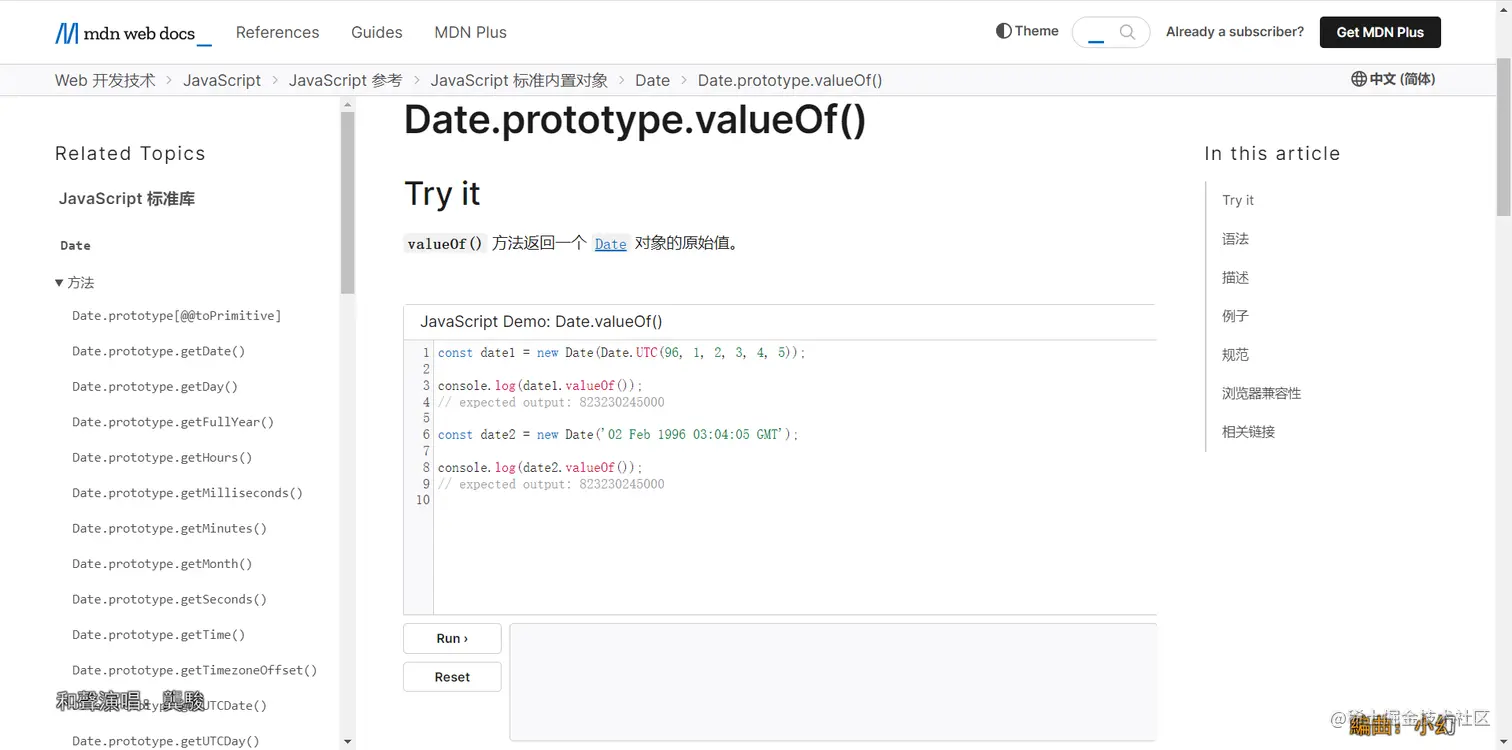Open the Guides menu
This screenshot has width=1512, height=750.
(x=377, y=32)
